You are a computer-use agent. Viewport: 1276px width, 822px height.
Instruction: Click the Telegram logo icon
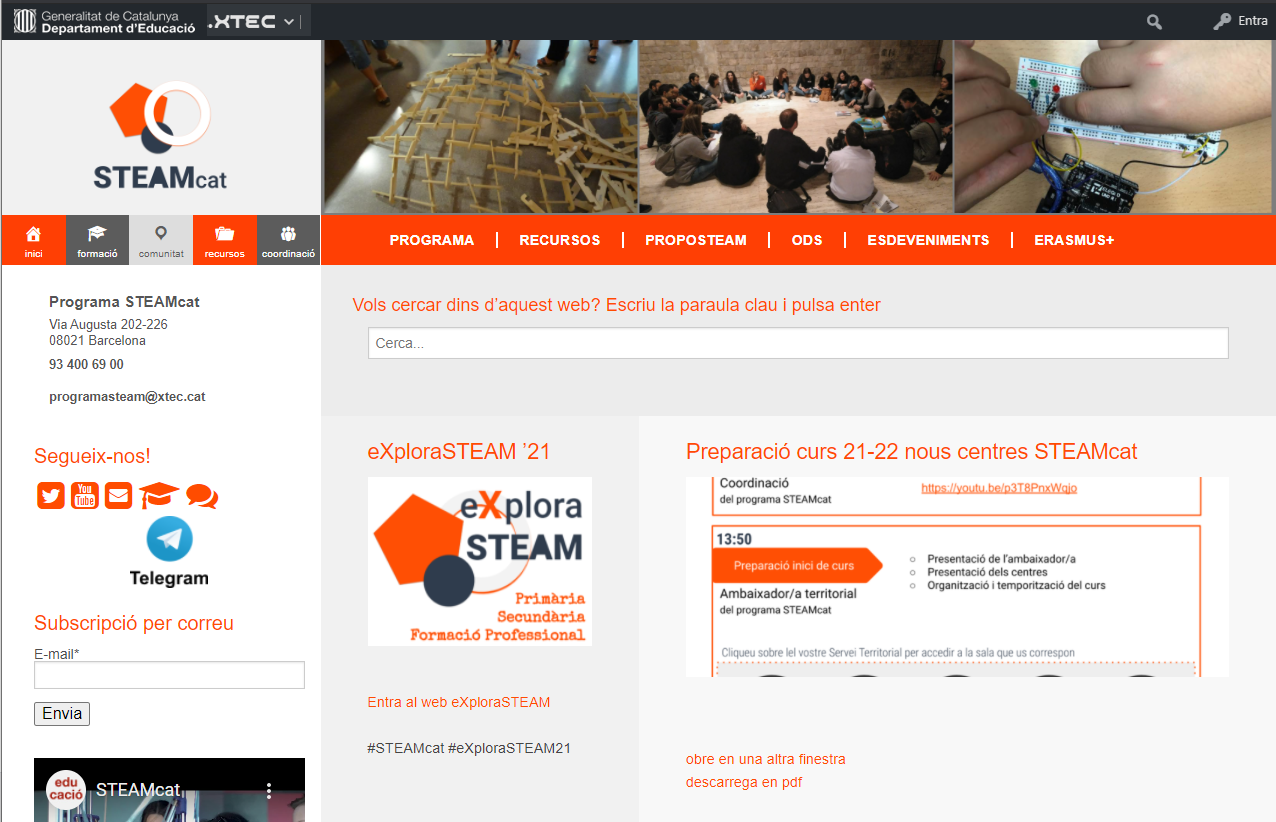coord(169,540)
